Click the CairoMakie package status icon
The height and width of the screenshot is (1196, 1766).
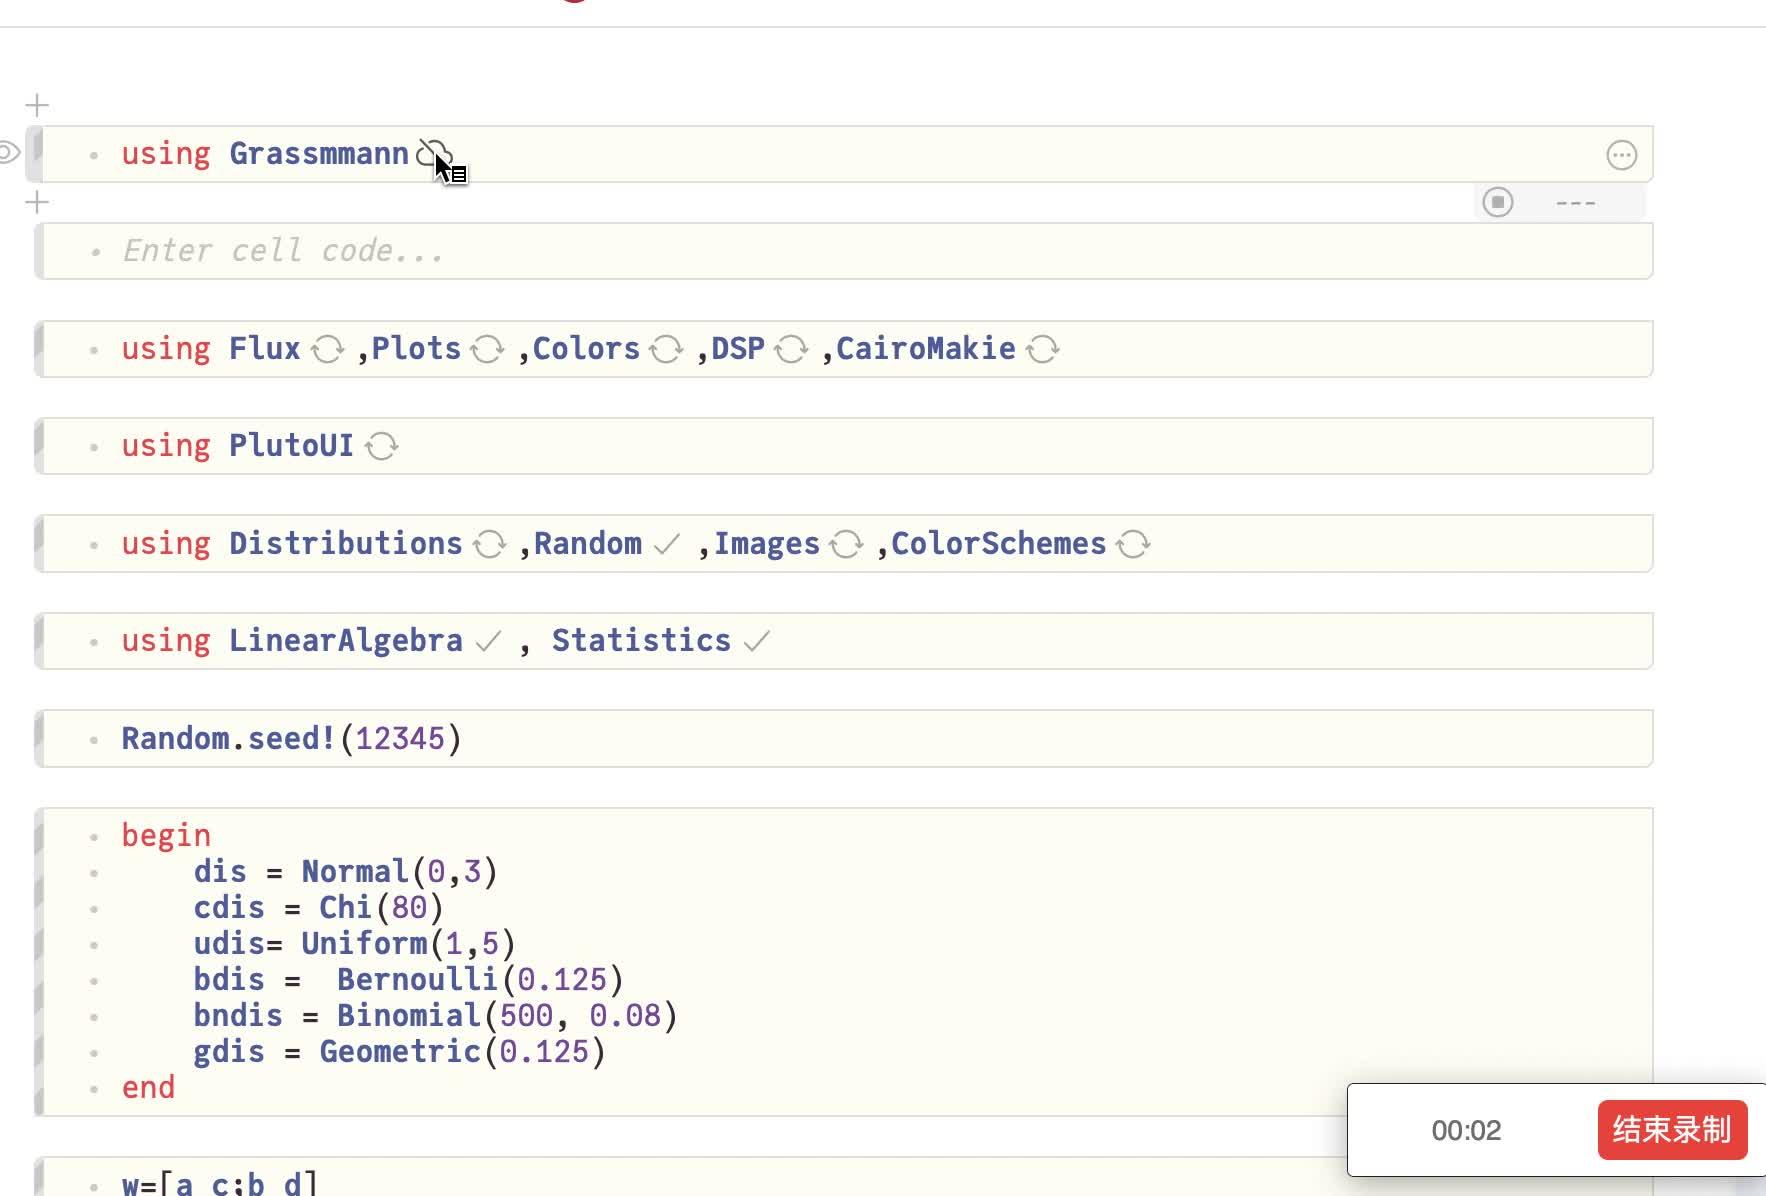(x=1043, y=350)
